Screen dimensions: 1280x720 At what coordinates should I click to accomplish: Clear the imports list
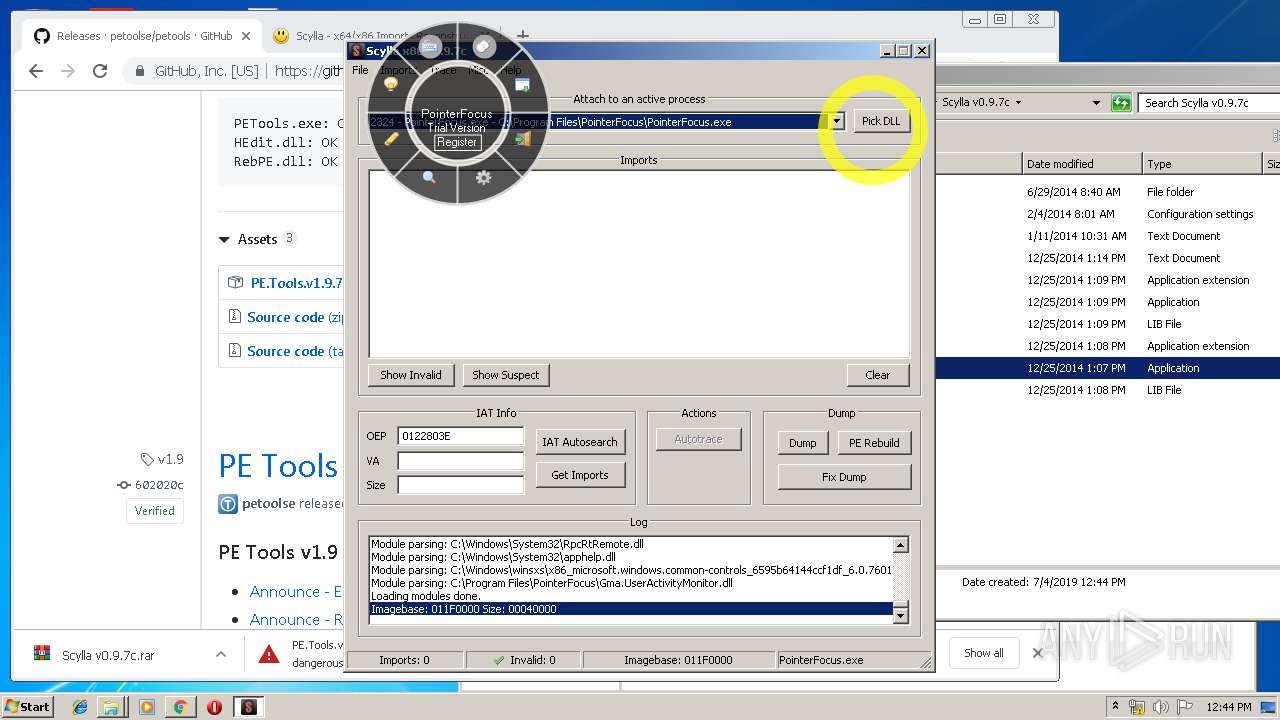click(878, 375)
